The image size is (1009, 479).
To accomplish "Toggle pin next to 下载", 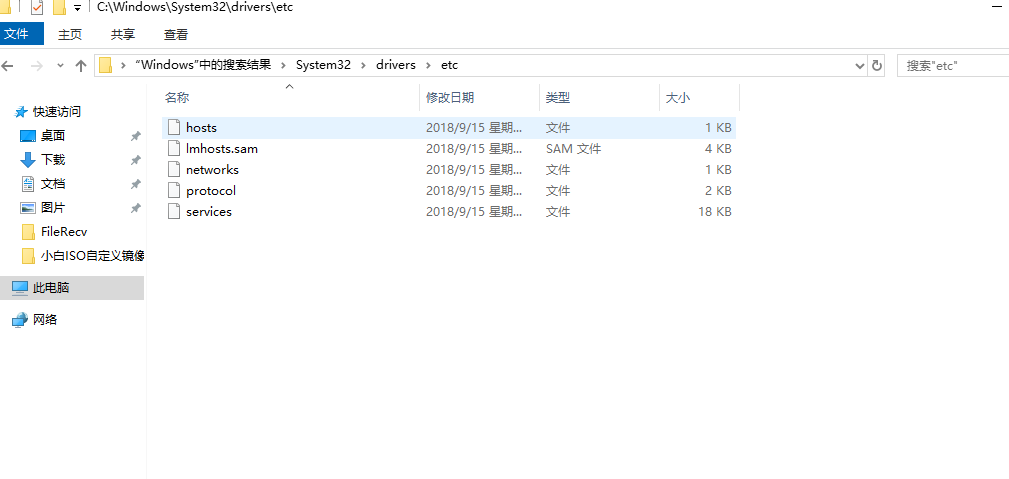I will [x=135, y=160].
